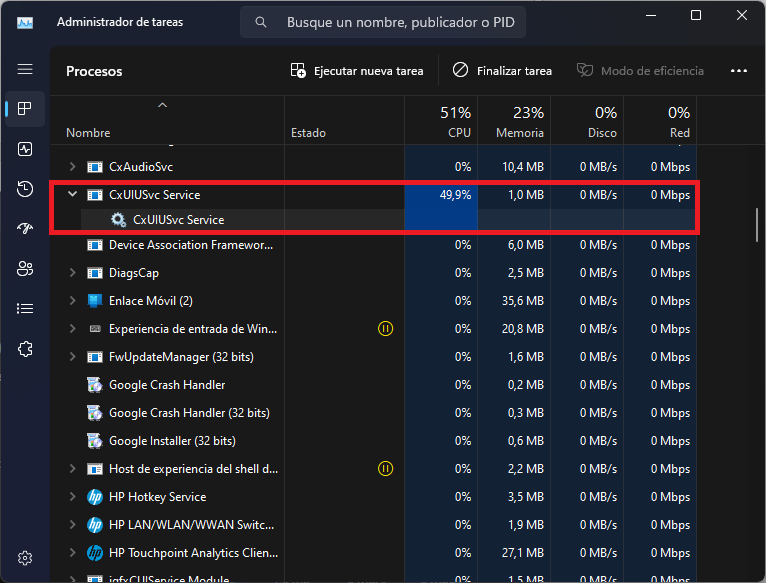Expand Experiencia de entrada de Windows group
766x583 pixels.
click(x=72, y=328)
